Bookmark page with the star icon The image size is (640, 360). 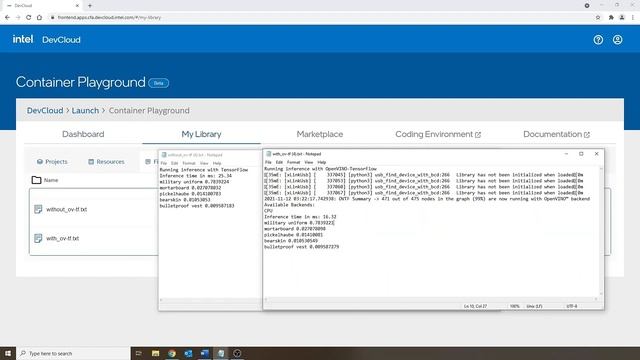click(598, 18)
